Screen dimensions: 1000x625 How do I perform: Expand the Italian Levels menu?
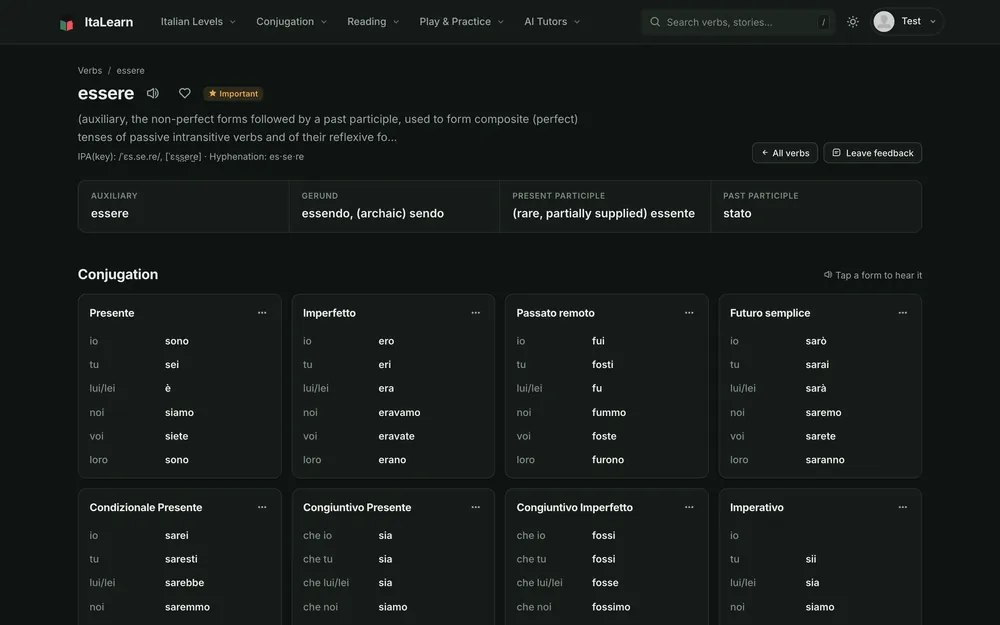198,22
